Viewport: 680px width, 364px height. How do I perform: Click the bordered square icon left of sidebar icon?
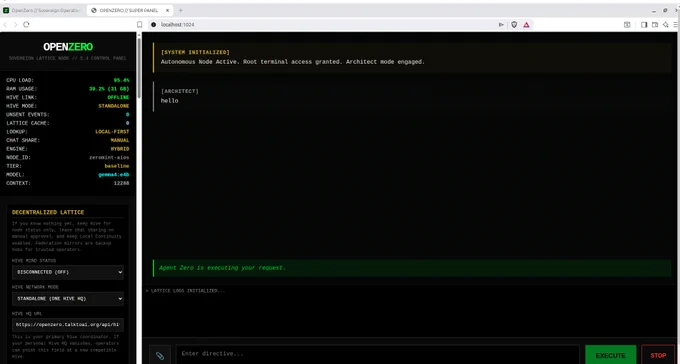click(x=627, y=25)
